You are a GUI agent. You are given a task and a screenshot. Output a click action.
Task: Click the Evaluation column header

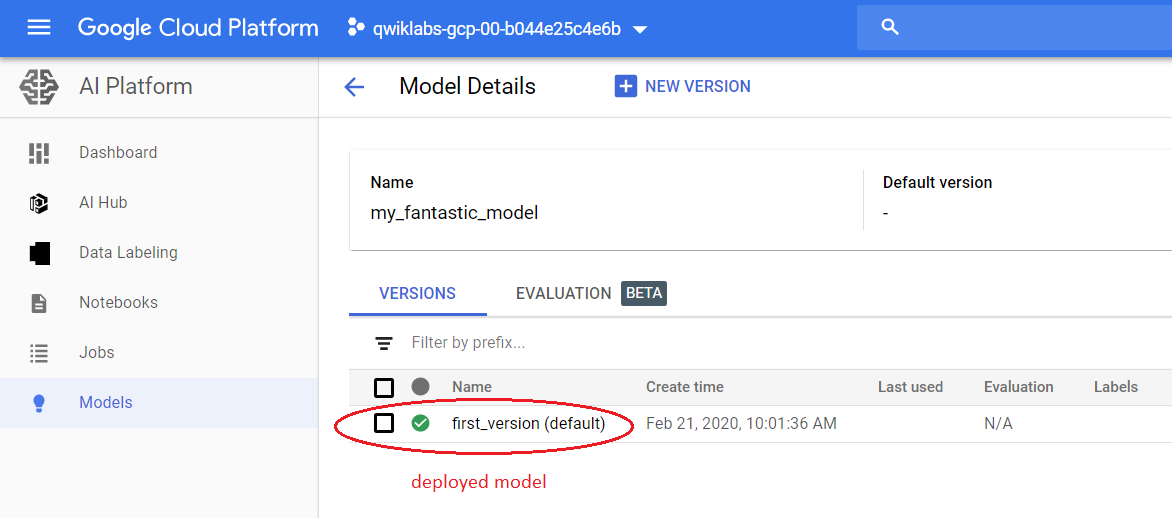pos(1018,387)
